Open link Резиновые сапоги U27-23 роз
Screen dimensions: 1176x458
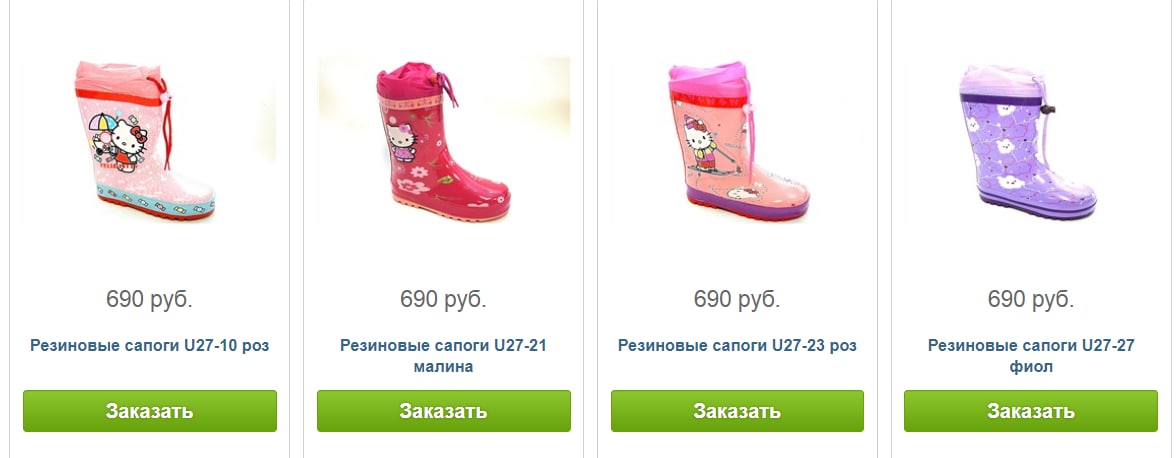pos(737,346)
